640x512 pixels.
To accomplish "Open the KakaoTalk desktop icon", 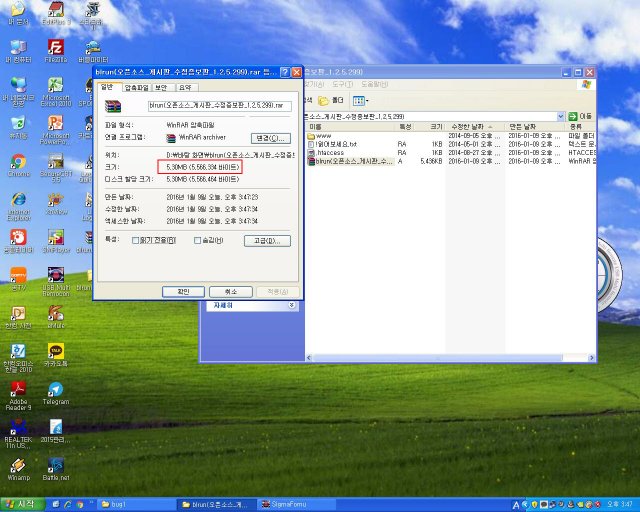I will click(56, 354).
